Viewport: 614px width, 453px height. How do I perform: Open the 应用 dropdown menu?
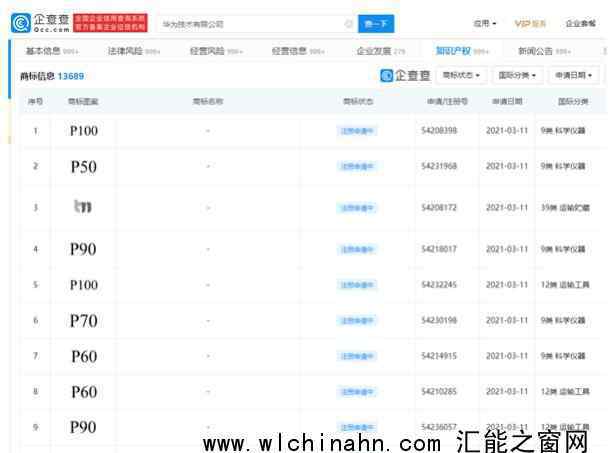[485, 23]
